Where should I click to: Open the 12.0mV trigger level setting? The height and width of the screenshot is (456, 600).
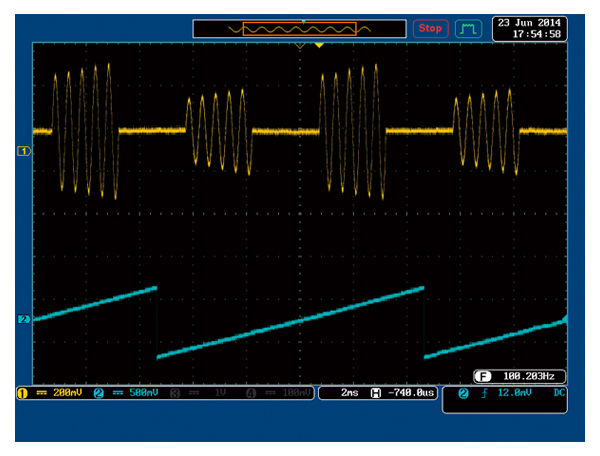coord(515,393)
